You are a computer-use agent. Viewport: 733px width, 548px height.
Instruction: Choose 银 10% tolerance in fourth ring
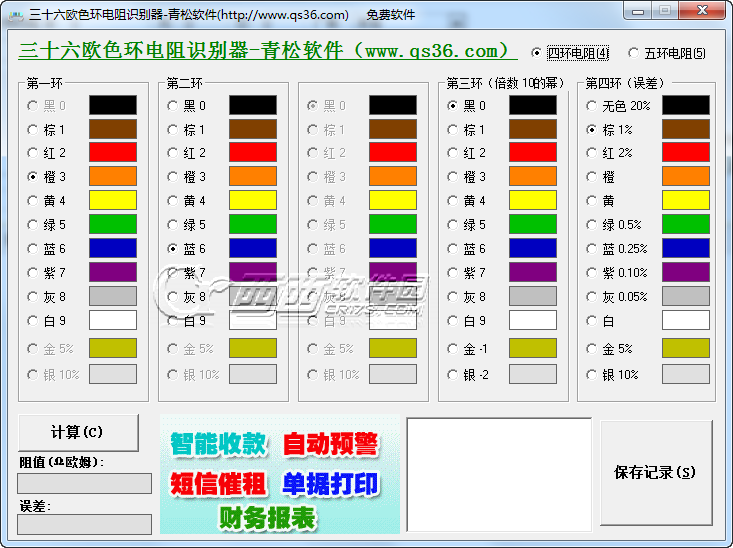593,374
